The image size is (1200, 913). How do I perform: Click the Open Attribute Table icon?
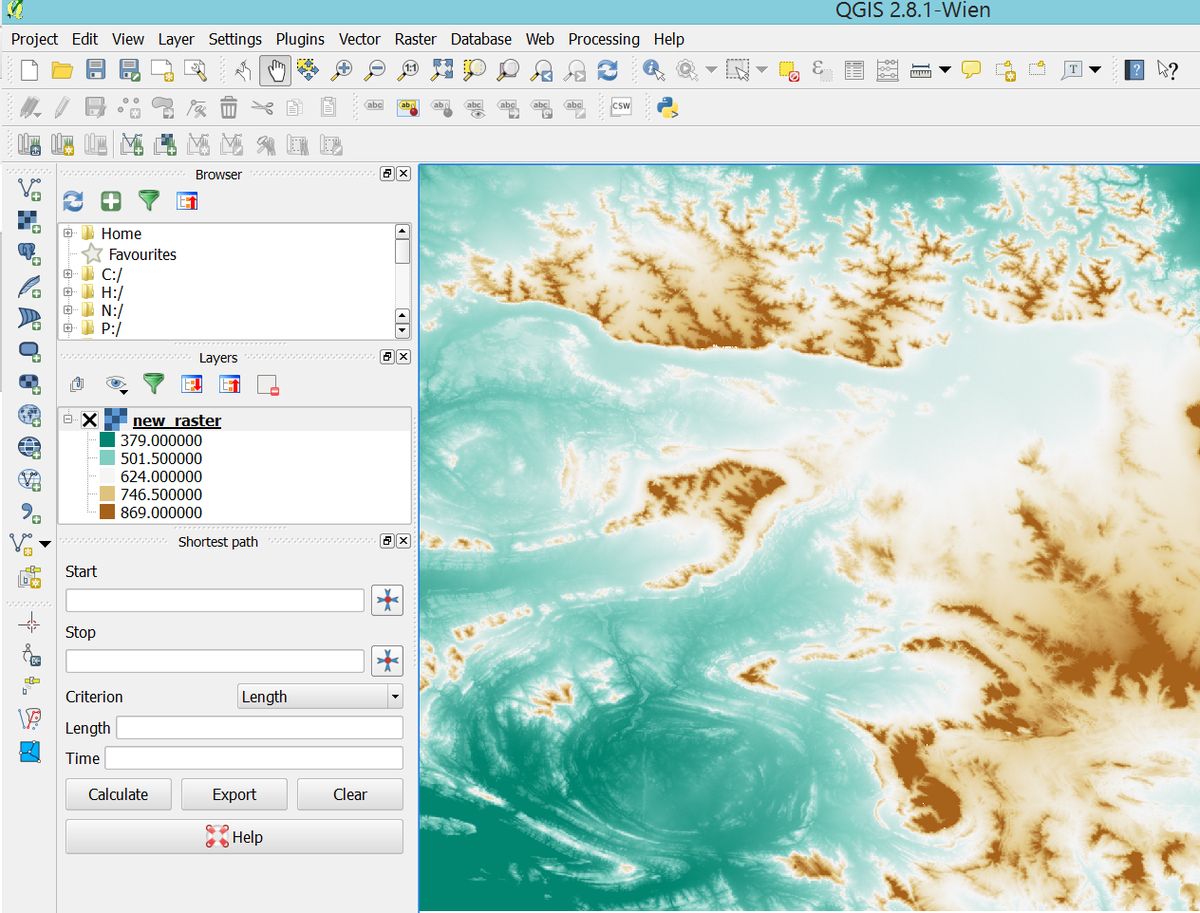coord(854,70)
